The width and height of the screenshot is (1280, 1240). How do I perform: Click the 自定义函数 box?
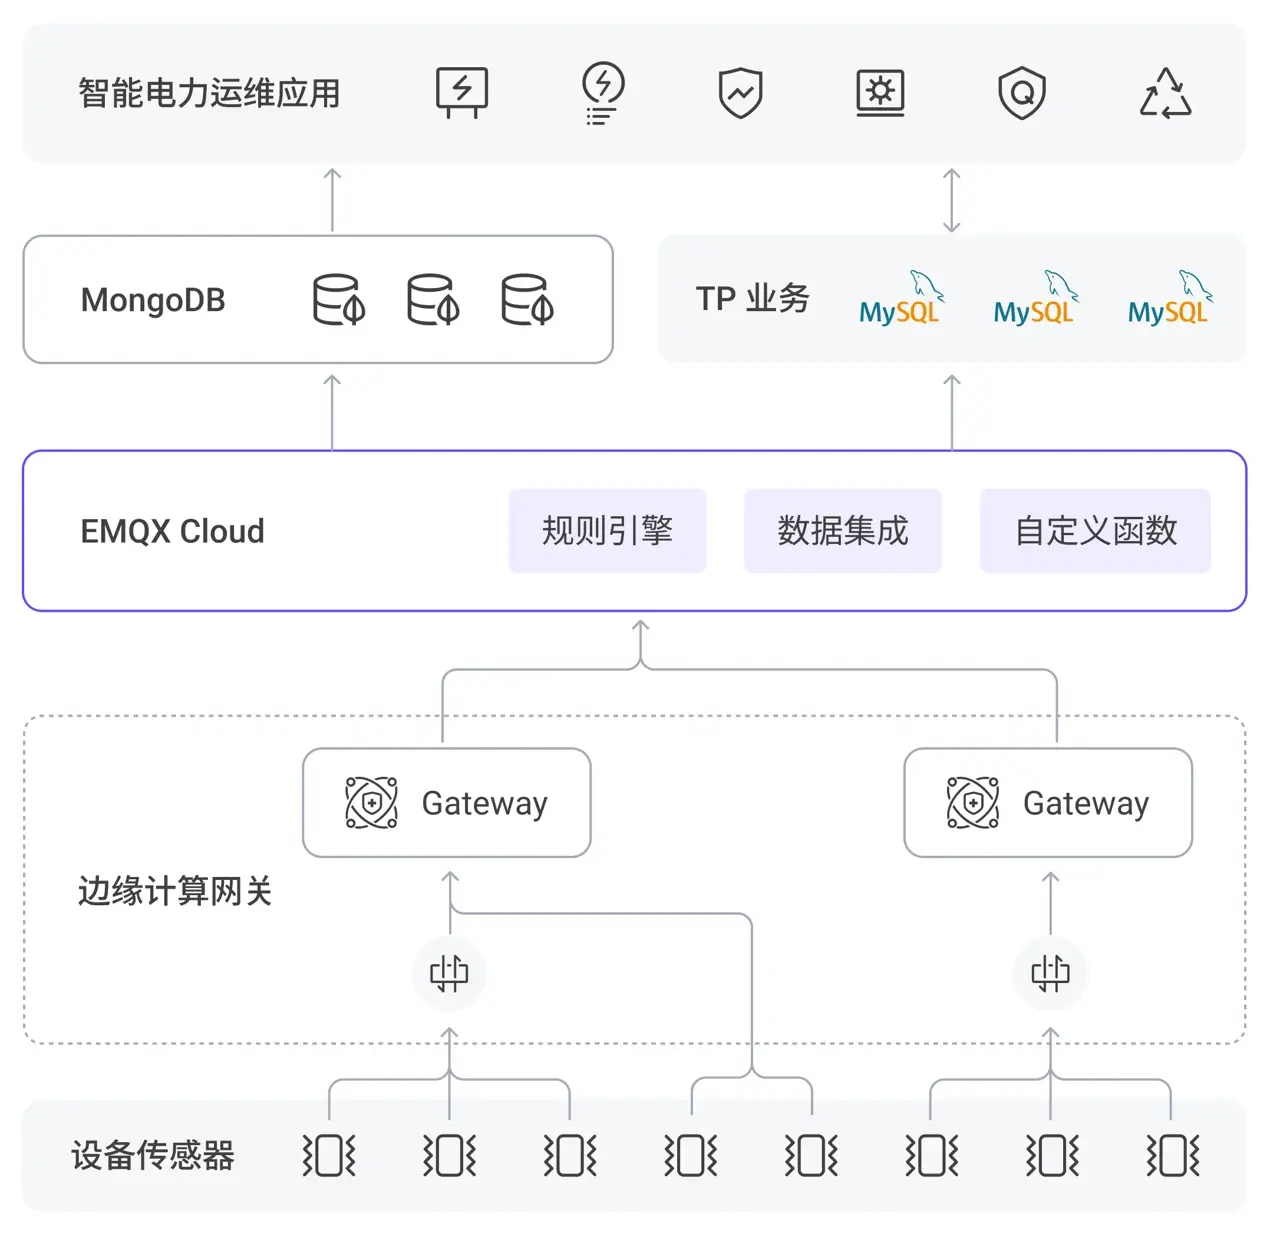point(1096,531)
